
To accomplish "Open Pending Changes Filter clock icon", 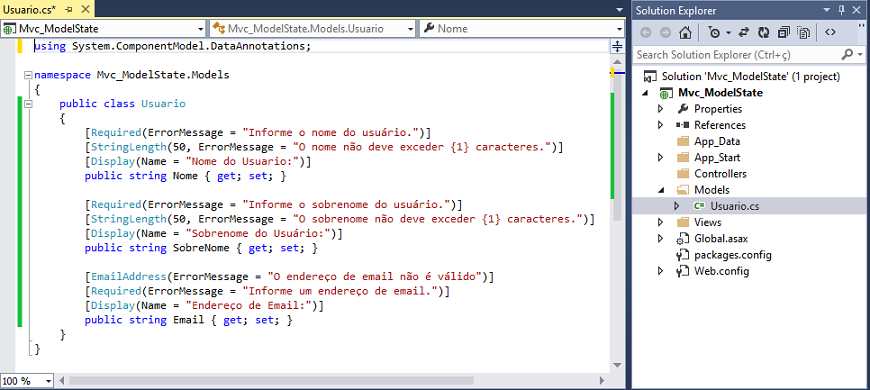I will (x=715, y=32).
